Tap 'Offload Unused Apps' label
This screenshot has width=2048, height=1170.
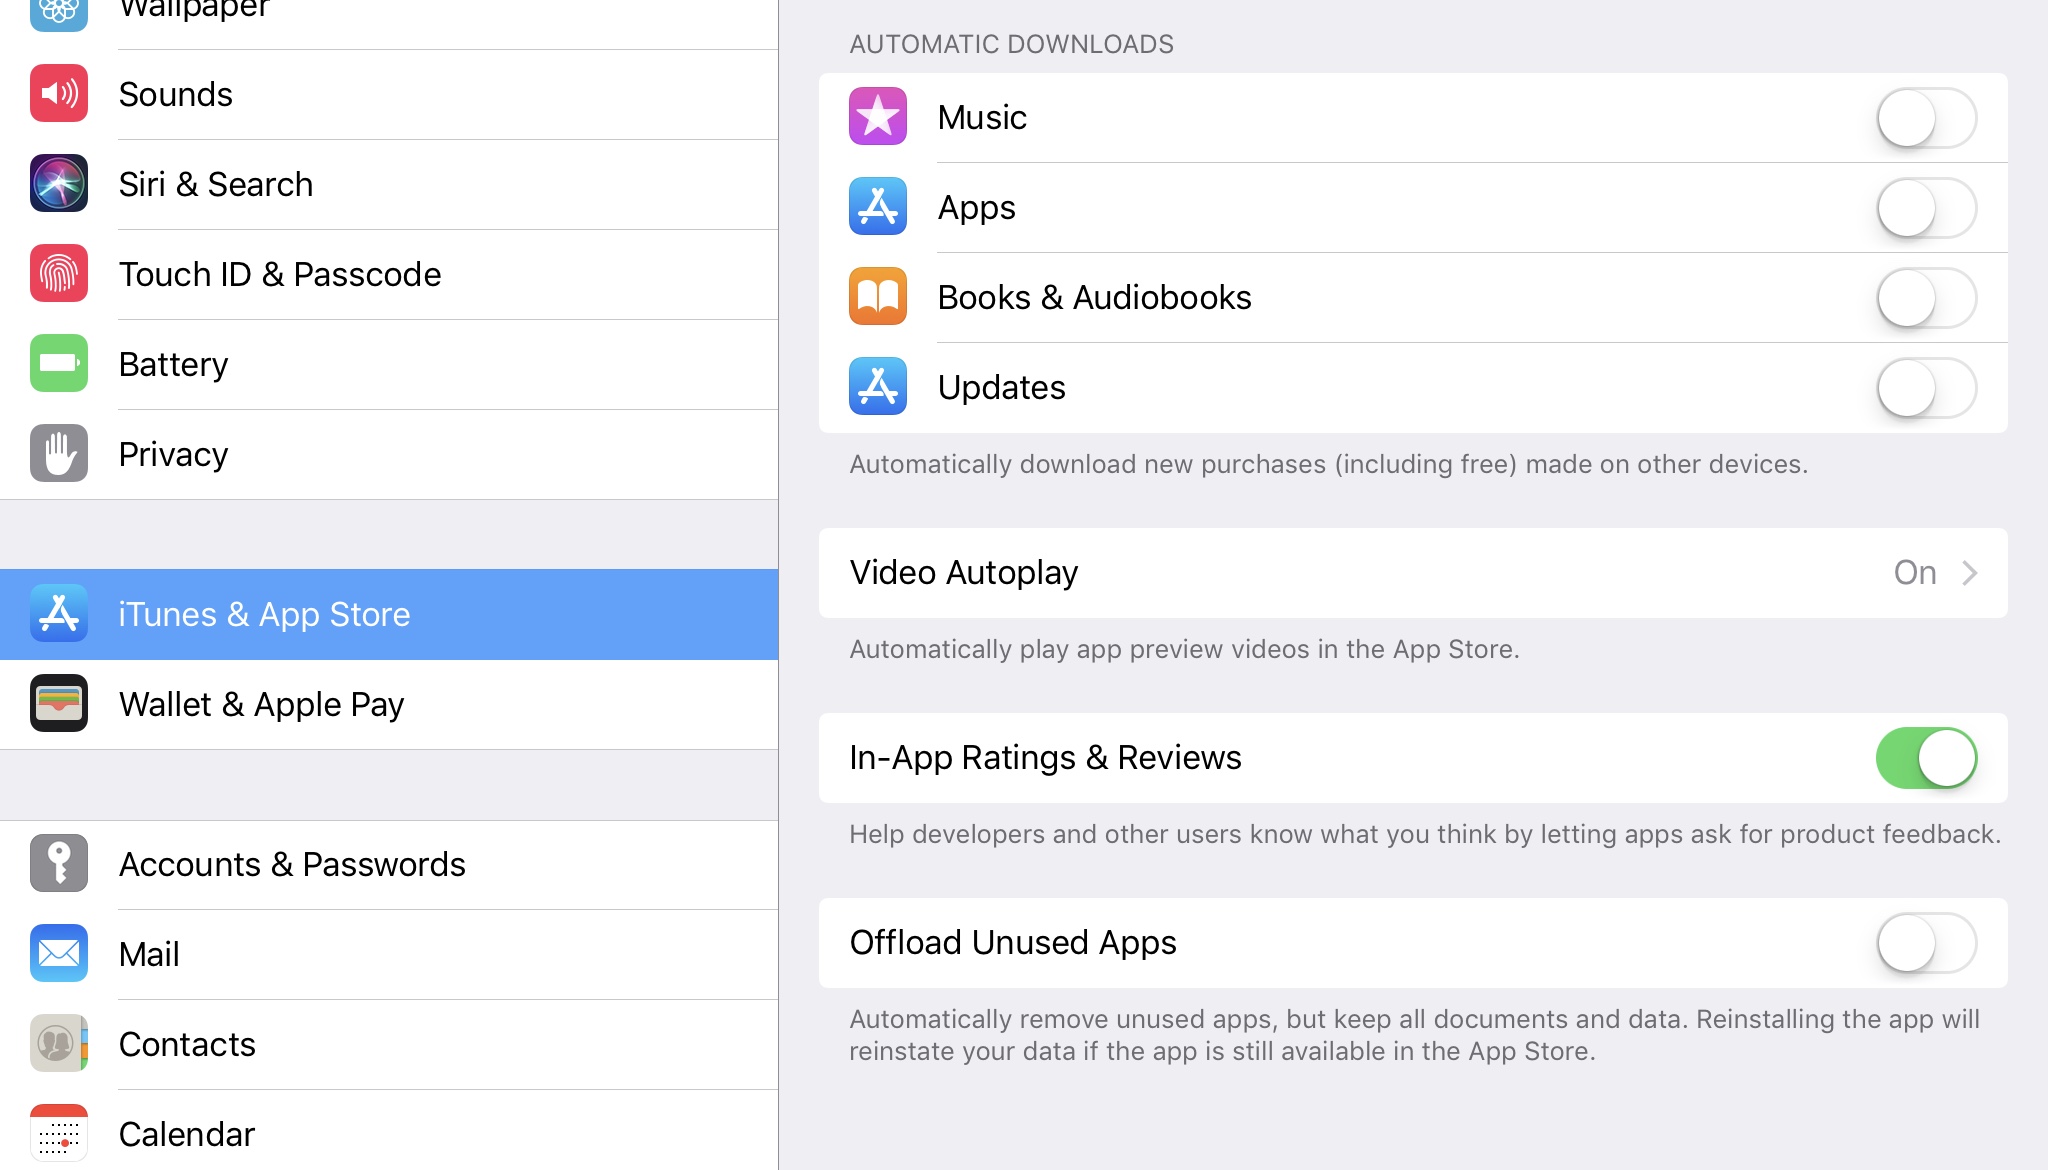pos(1012,943)
